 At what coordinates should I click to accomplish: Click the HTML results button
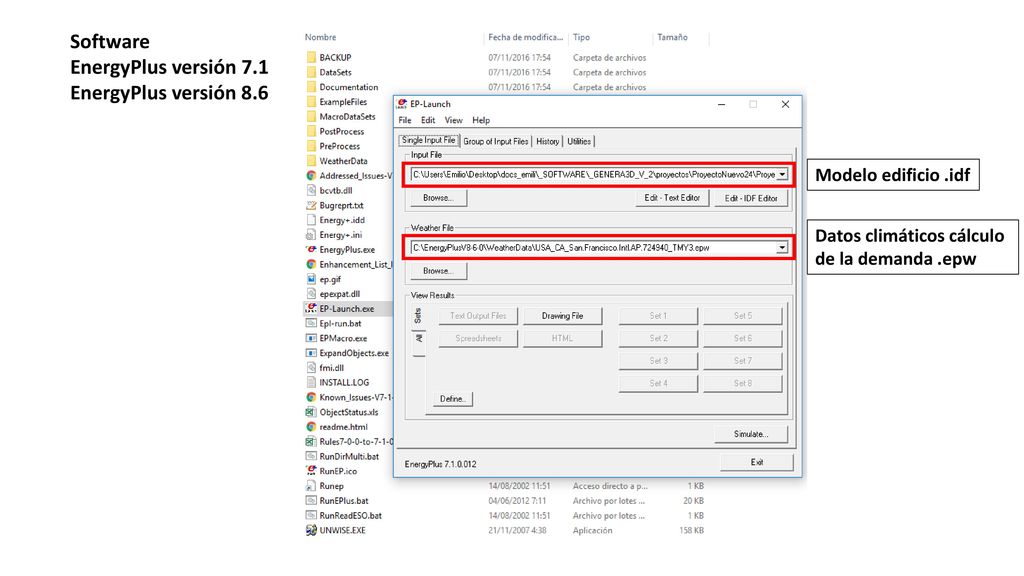pyautogui.click(x=562, y=338)
